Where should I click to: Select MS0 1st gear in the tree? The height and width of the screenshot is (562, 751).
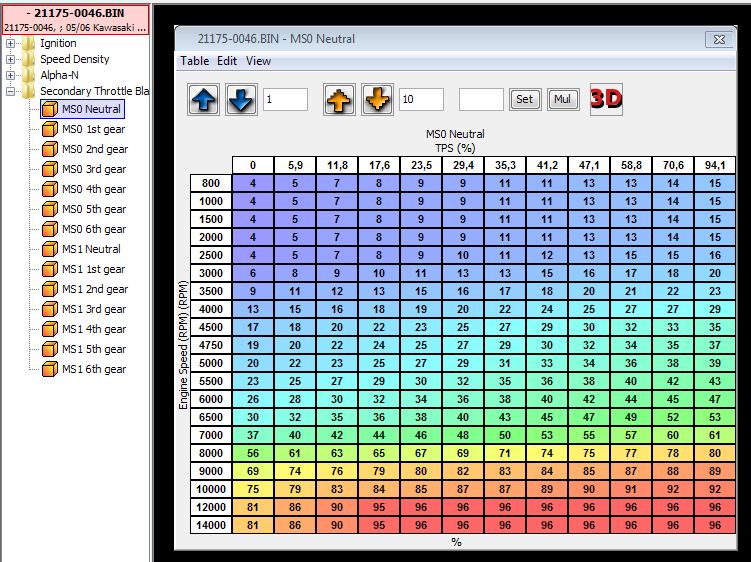(x=93, y=129)
